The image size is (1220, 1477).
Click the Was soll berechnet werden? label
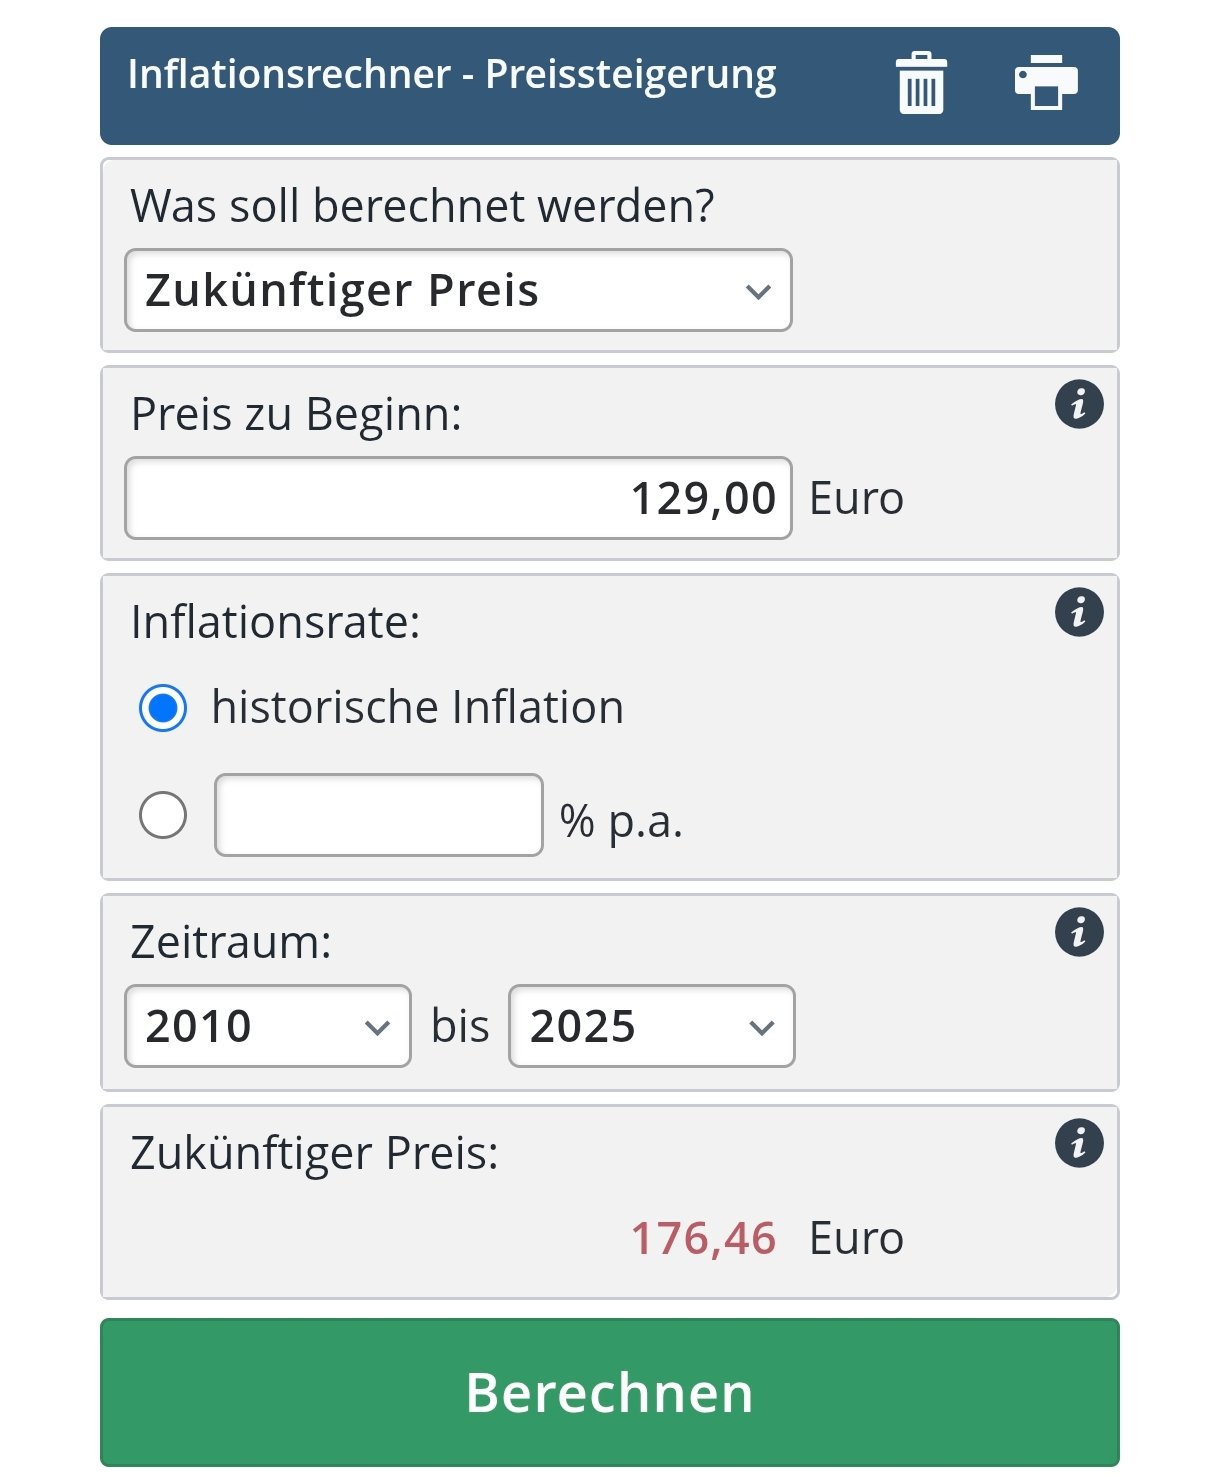tap(422, 206)
